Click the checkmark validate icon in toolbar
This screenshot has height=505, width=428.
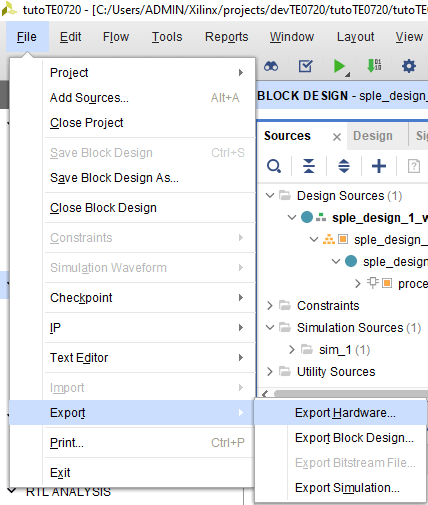click(305, 66)
